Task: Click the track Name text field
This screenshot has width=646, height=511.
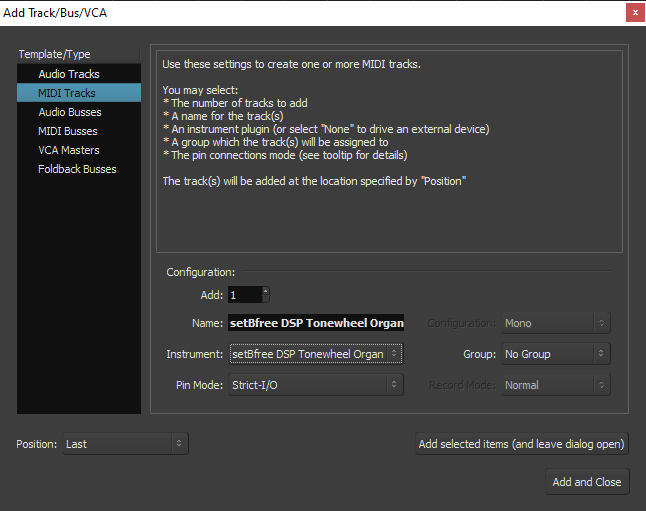Action: coord(316,323)
